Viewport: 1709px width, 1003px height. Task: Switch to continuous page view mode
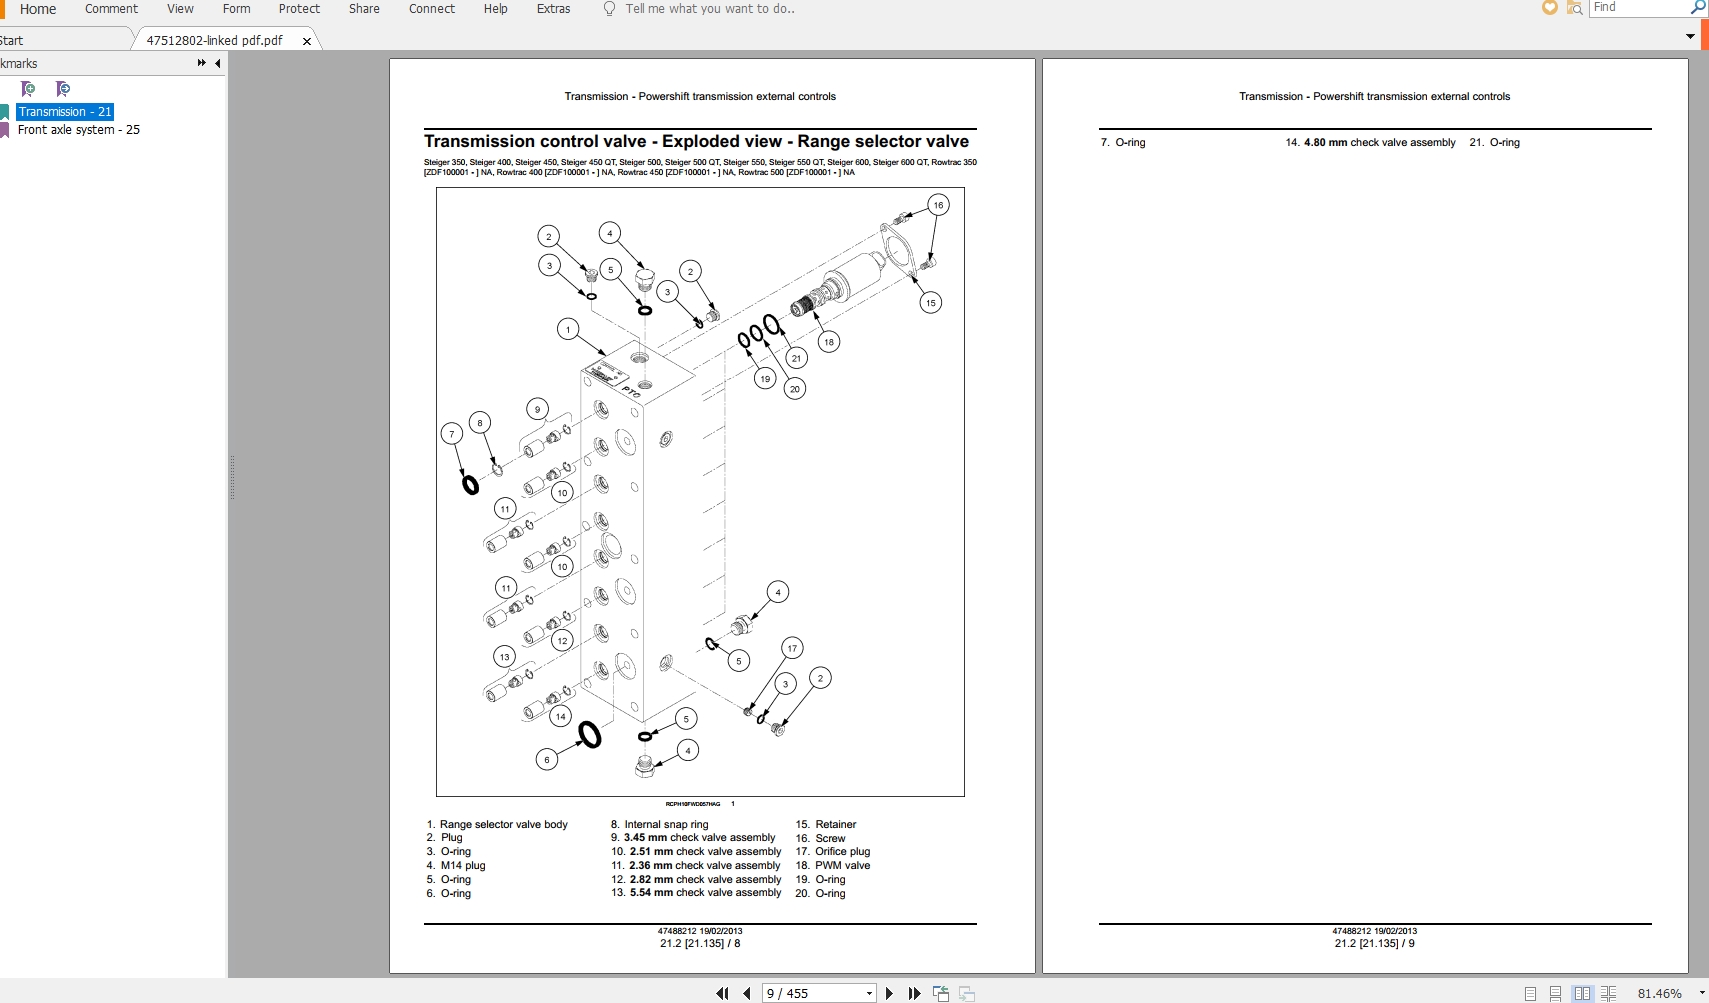[1555, 994]
